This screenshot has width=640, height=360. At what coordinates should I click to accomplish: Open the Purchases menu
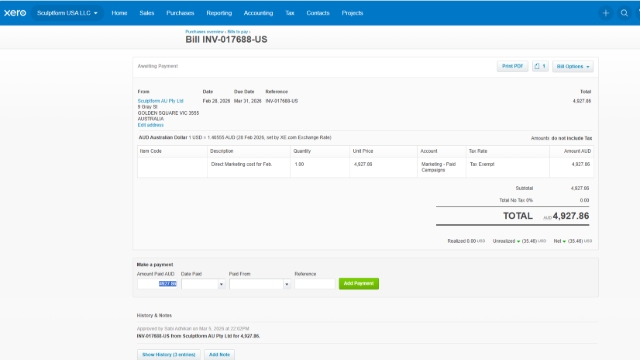(180, 13)
